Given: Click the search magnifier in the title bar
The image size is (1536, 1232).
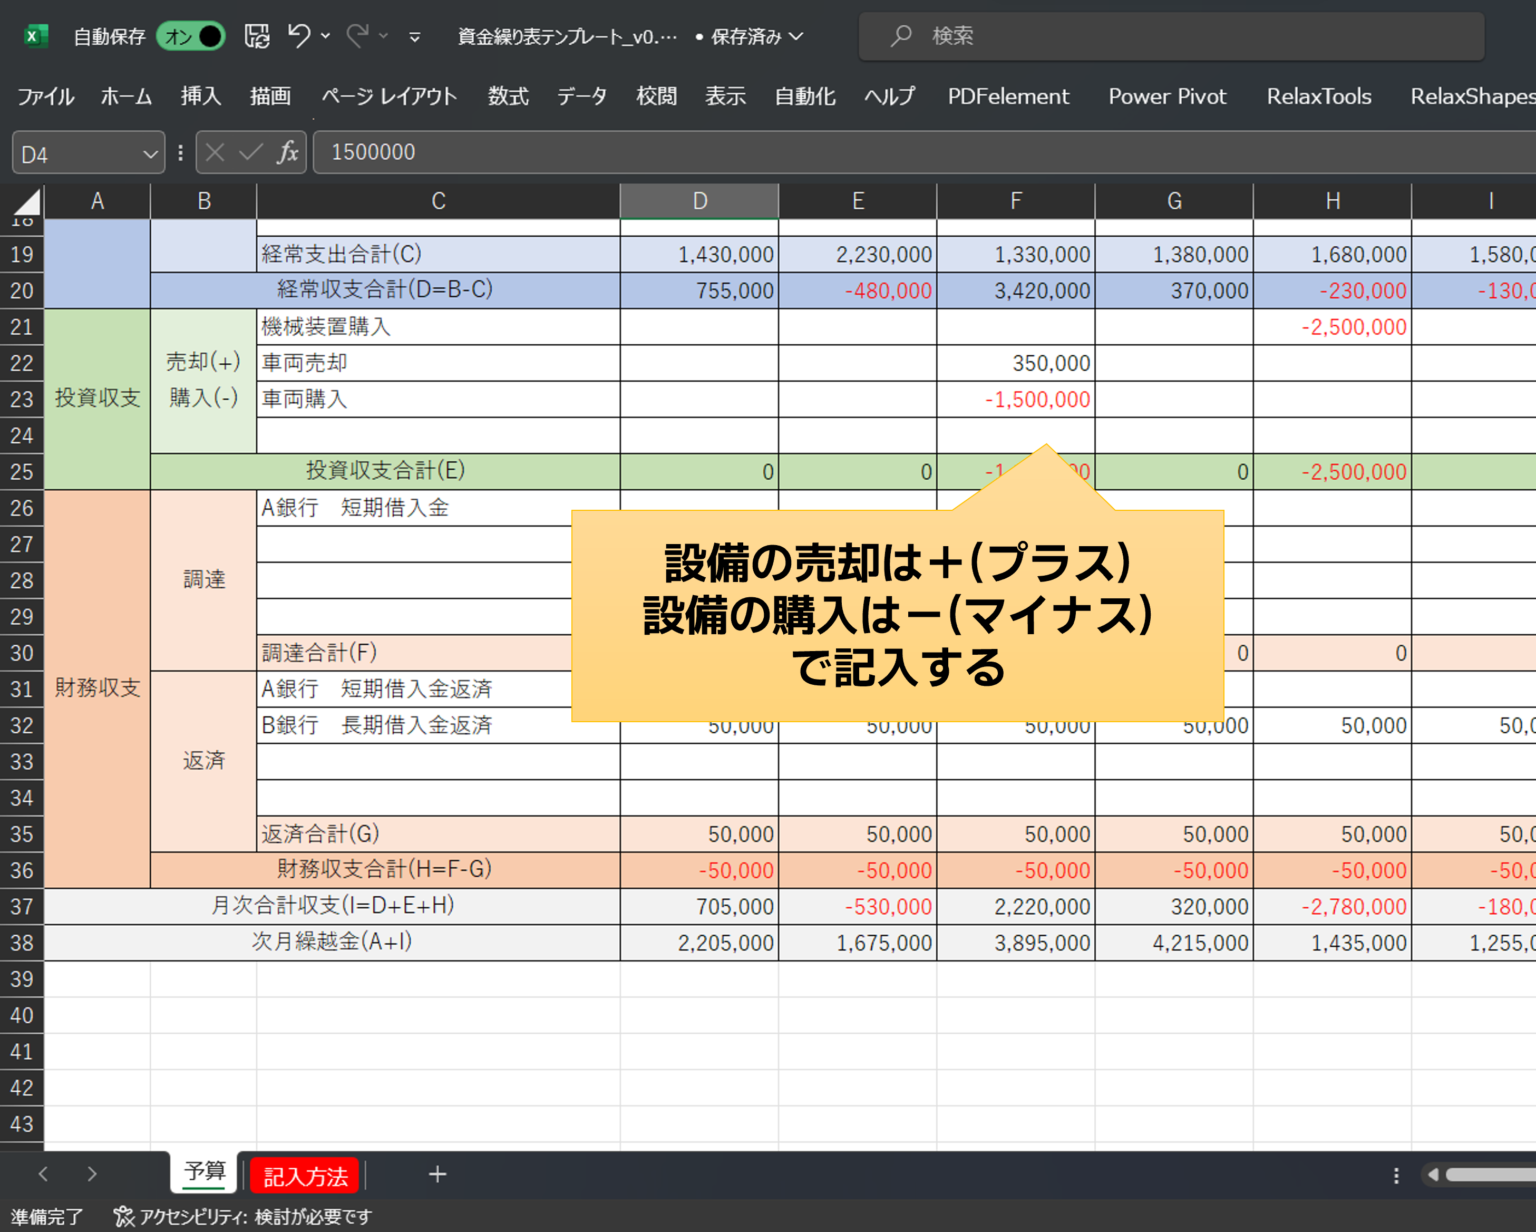Looking at the screenshot, I should tap(899, 36).
